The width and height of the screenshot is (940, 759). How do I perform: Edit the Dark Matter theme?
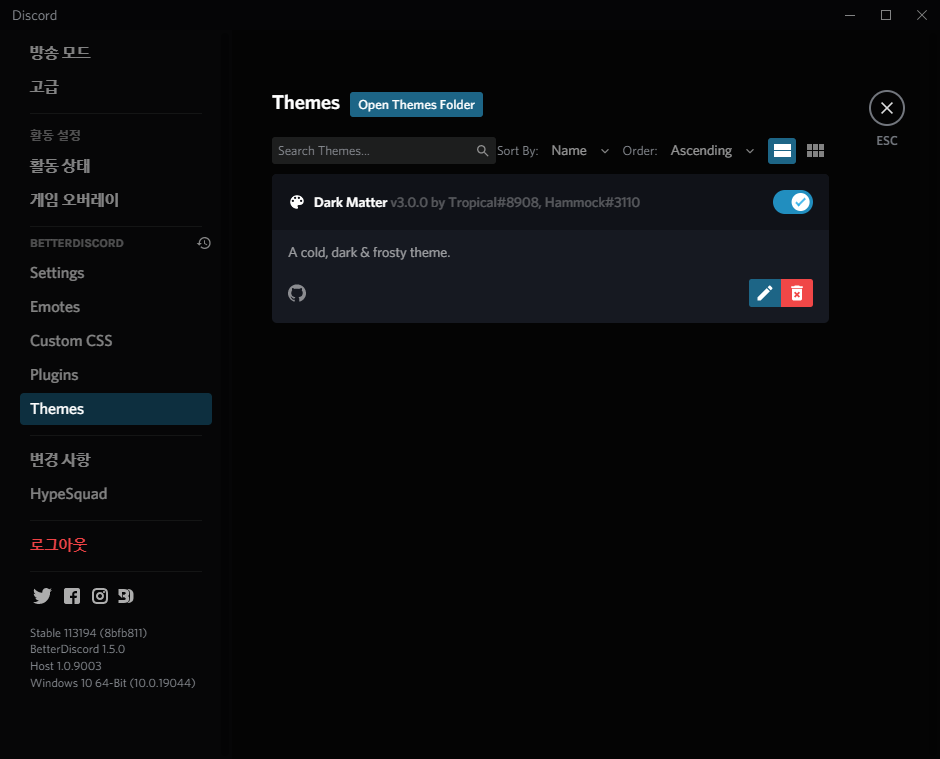[x=765, y=293]
